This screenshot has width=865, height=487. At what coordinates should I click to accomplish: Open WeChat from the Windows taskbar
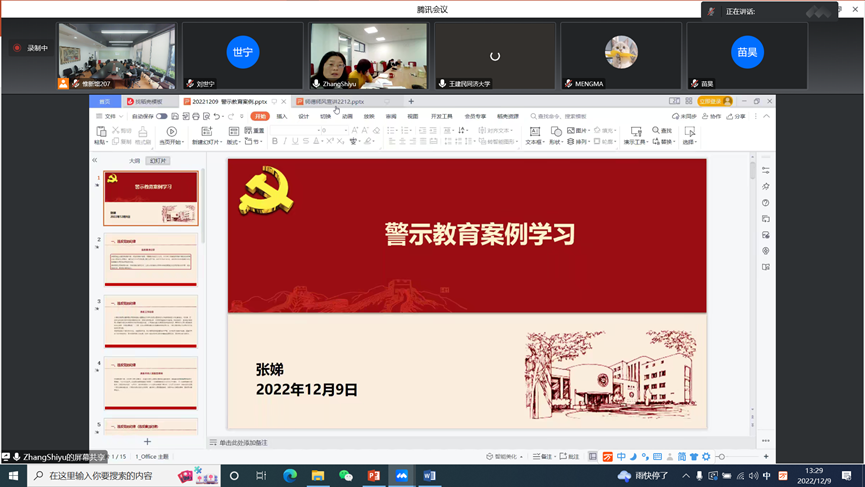pyautogui.click(x=346, y=476)
